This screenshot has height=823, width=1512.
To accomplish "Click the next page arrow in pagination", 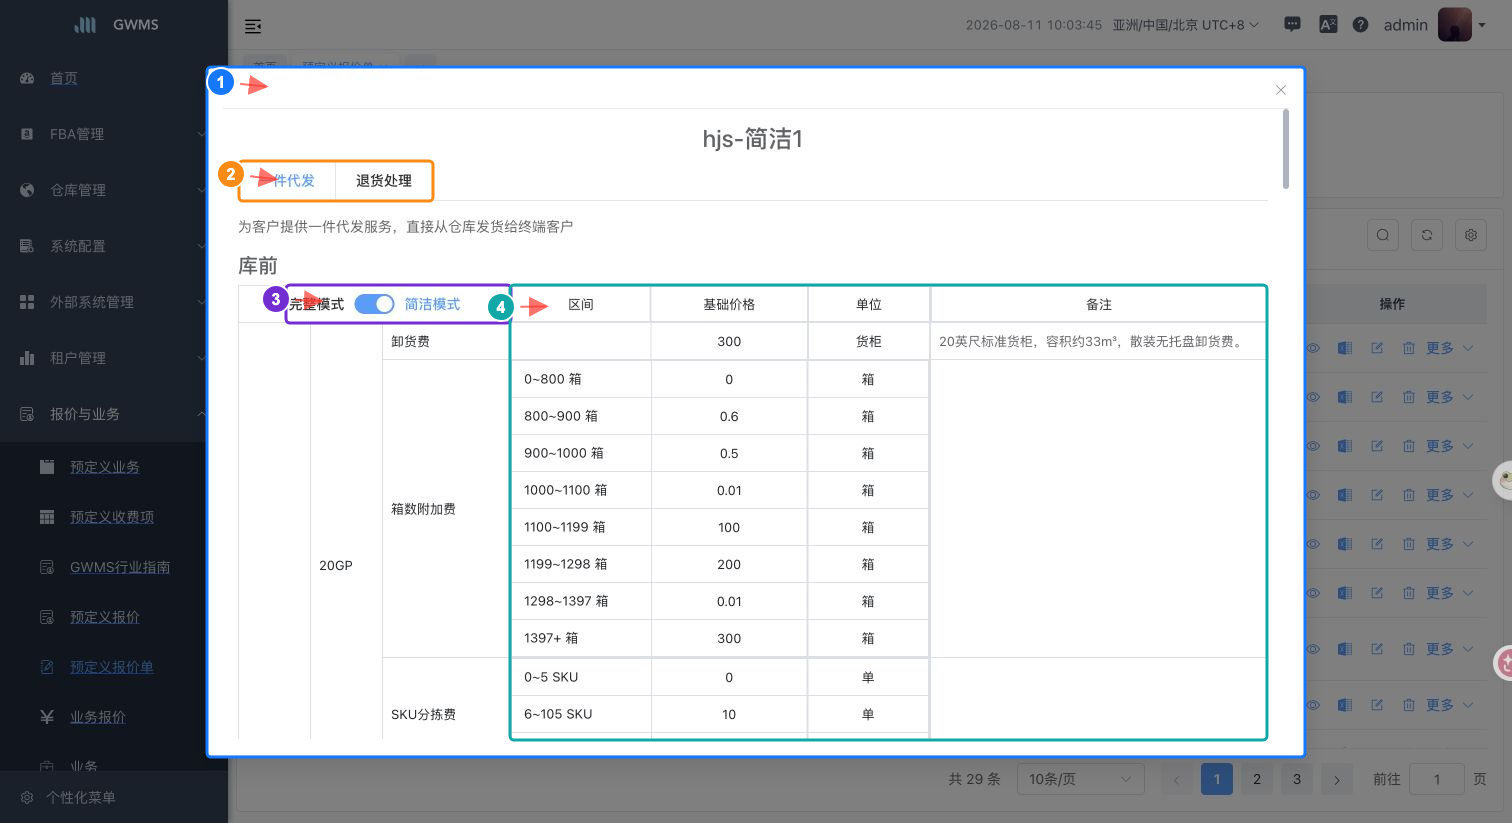I will [x=1337, y=779].
